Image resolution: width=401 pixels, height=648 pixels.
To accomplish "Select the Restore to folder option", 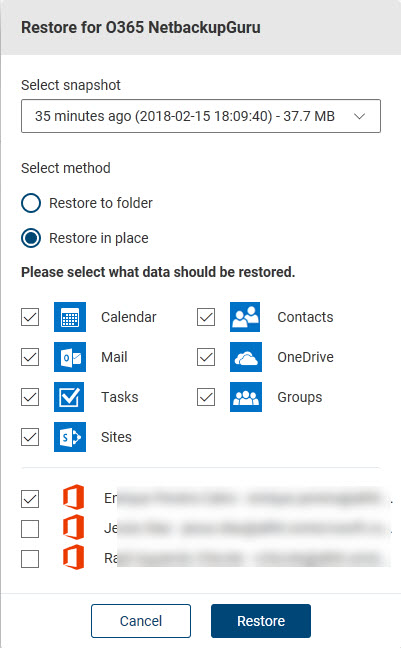I will pyautogui.click(x=31, y=203).
